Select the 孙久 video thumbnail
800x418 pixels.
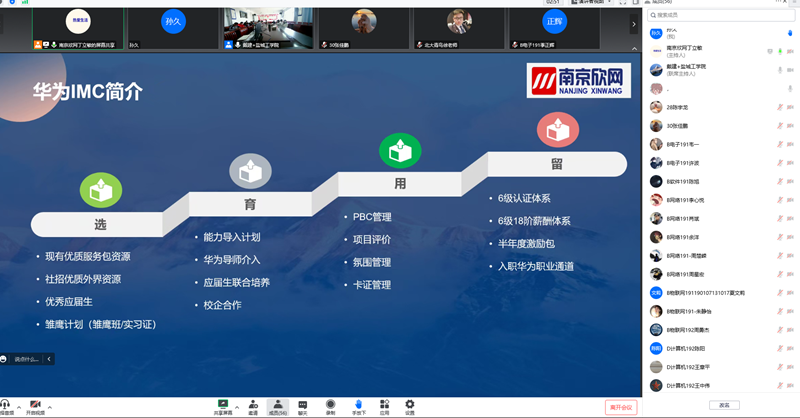[x=174, y=26]
